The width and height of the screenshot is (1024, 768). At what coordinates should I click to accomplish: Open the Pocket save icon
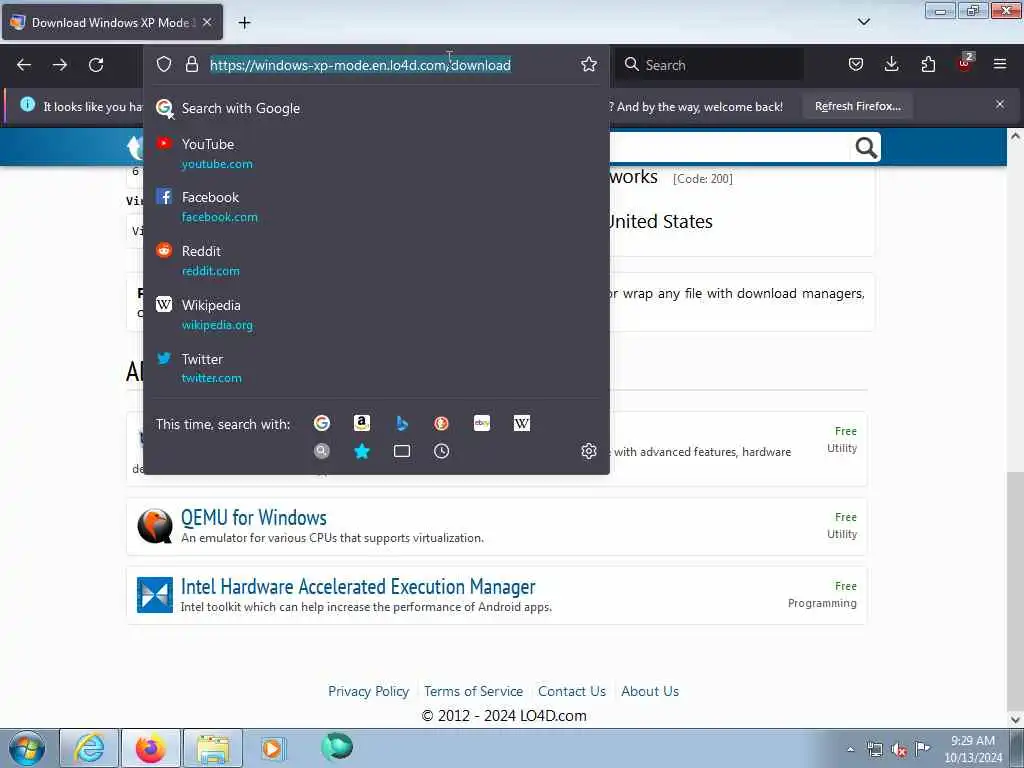856,64
